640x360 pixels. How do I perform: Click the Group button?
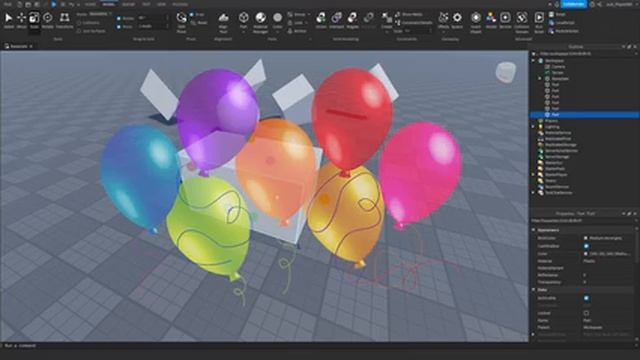click(297, 14)
